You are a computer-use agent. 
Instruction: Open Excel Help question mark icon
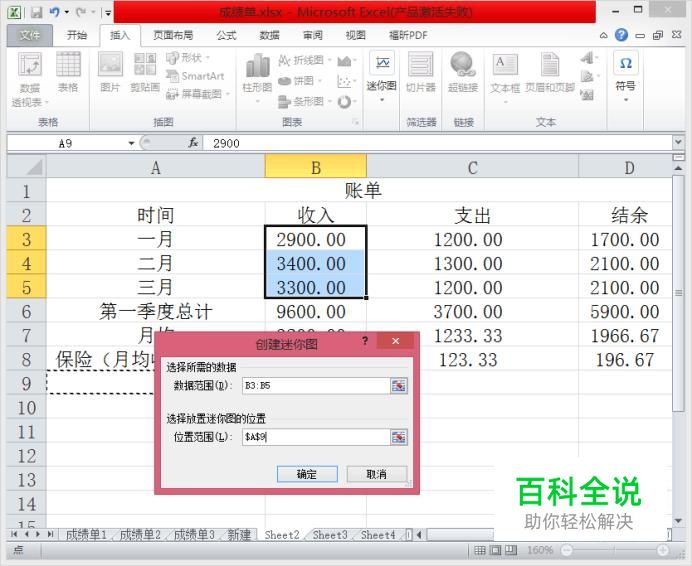click(621, 35)
